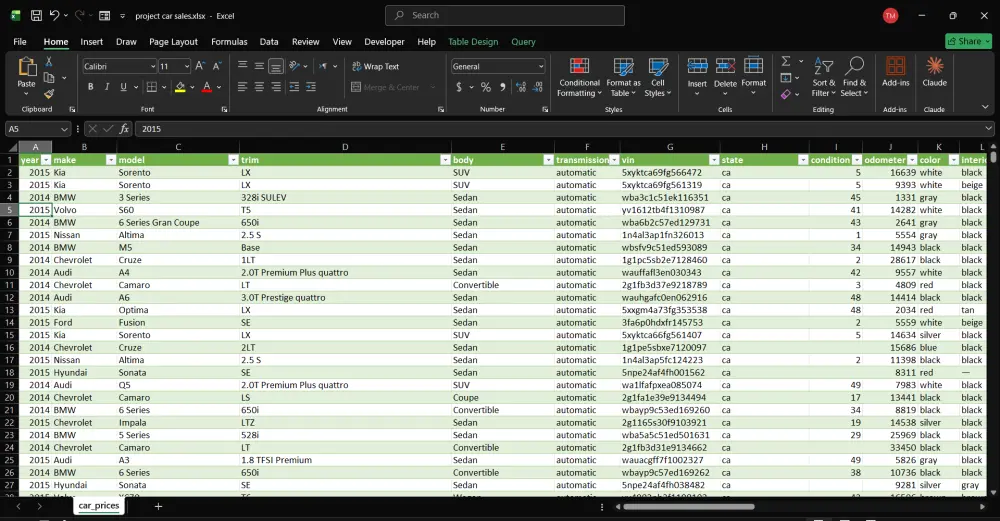Viewport: 1000px width, 521px height.
Task: Open the General number format dropdown
Action: pos(541,66)
